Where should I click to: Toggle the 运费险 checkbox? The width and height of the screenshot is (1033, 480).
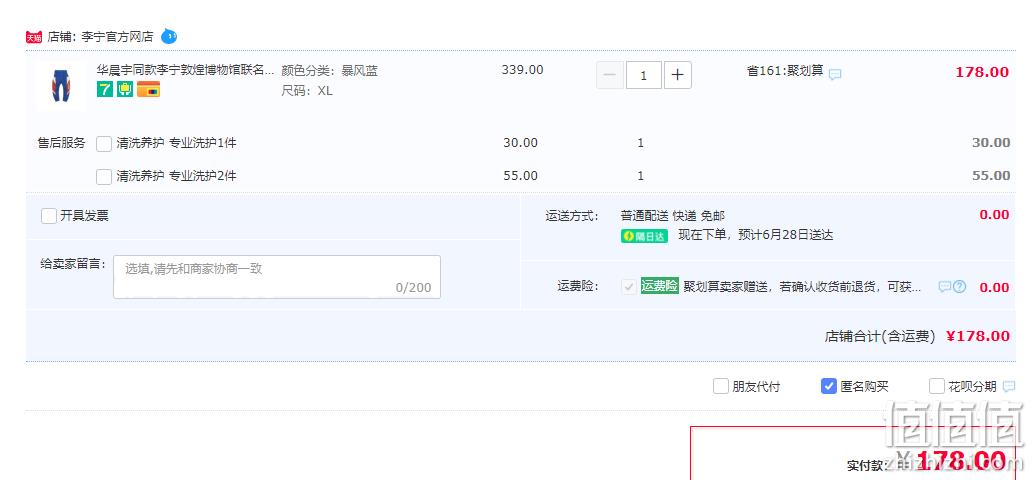[x=629, y=286]
